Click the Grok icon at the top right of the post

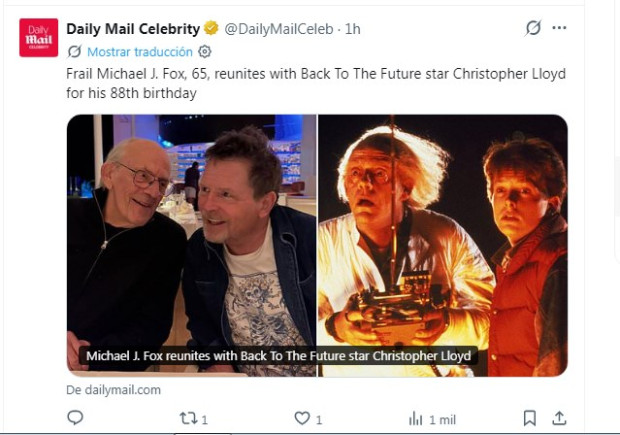533,28
